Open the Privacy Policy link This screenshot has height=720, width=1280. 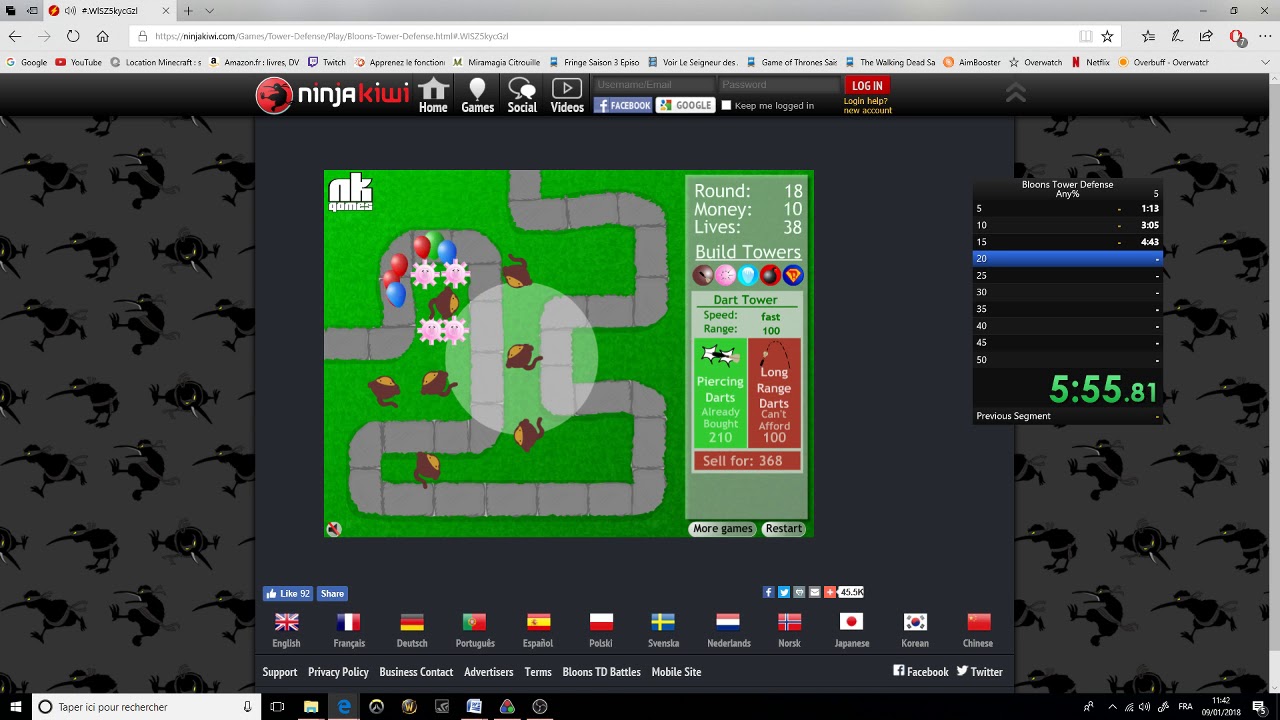pos(338,672)
